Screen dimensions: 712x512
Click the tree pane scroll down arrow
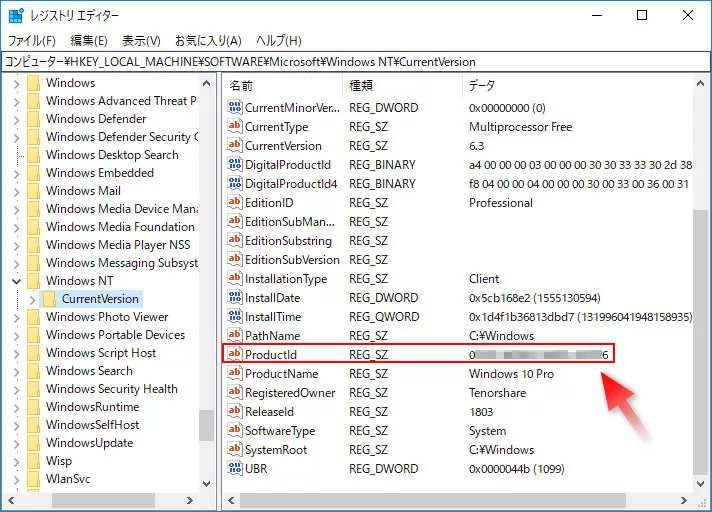[x=207, y=483]
